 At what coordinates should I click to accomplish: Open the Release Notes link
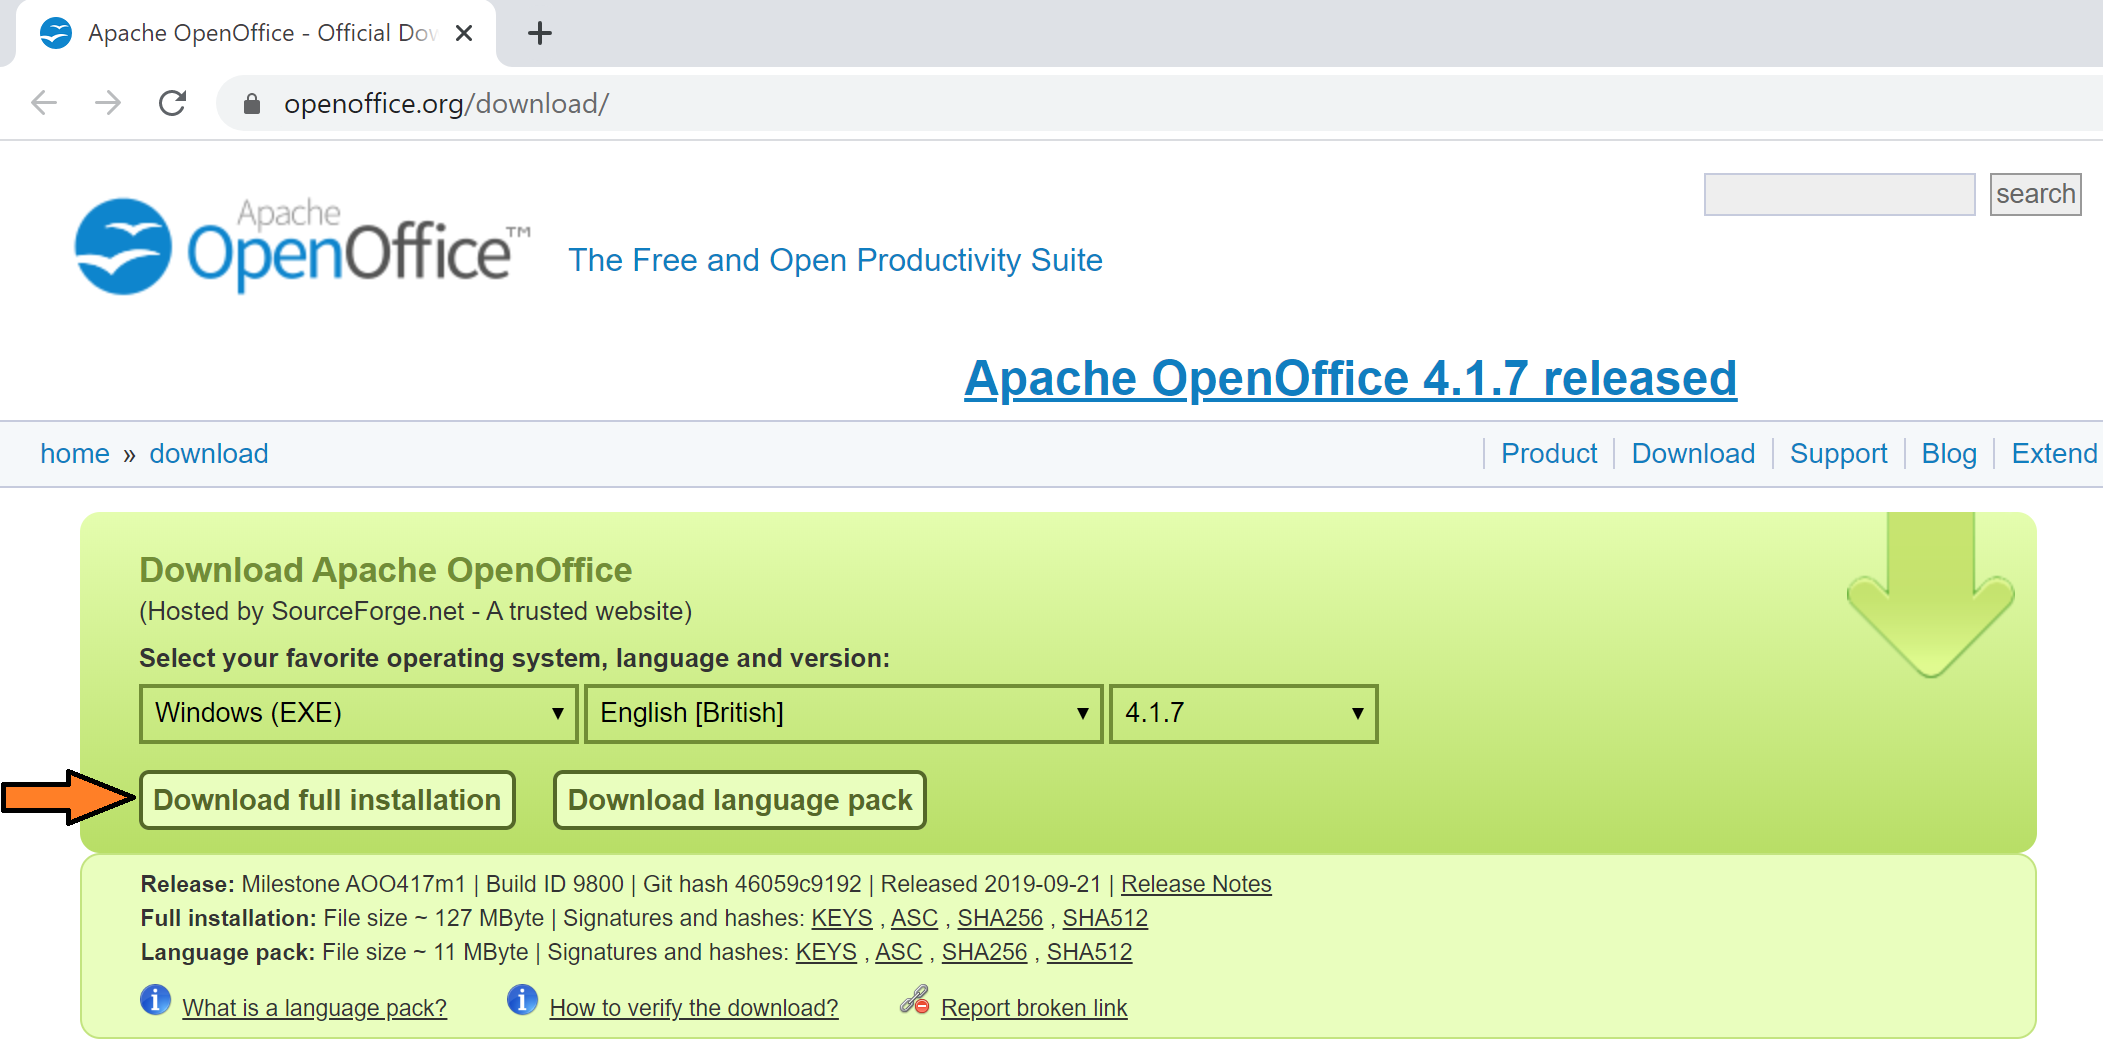tap(1195, 884)
